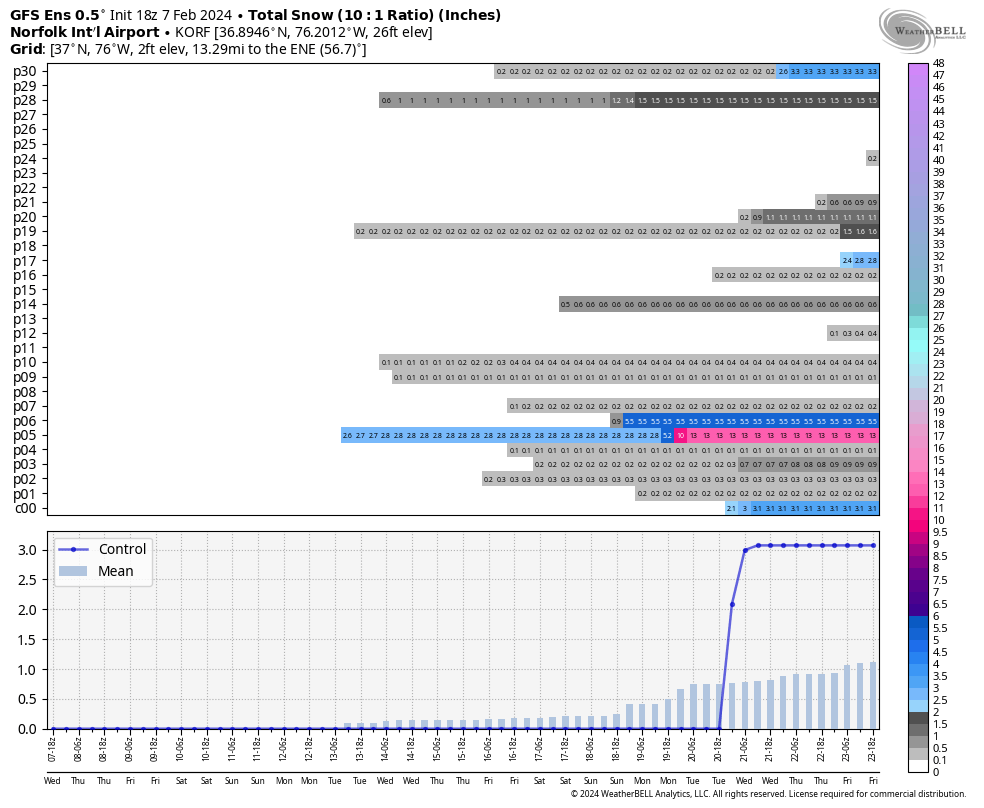984x808 pixels.
Task: Click the '19-06z' time axis label
Action: (x=642, y=748)
